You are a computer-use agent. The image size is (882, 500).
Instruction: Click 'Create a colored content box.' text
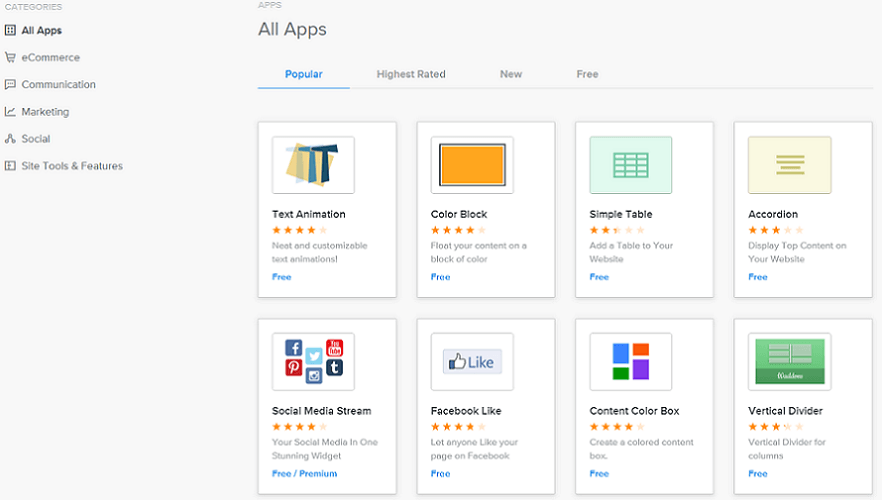(641, 449)
